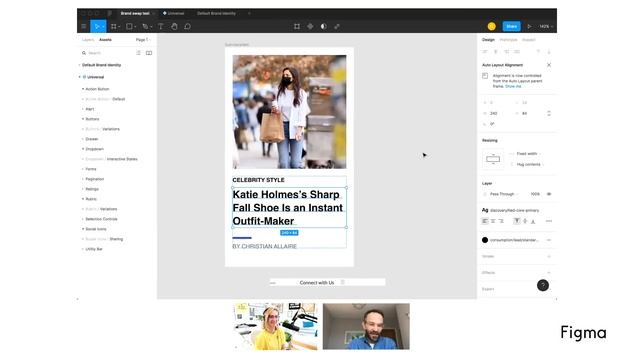Open Frame tool options dropdown arrow
This screenshot has height=360, width=640.
coord(119,27)
